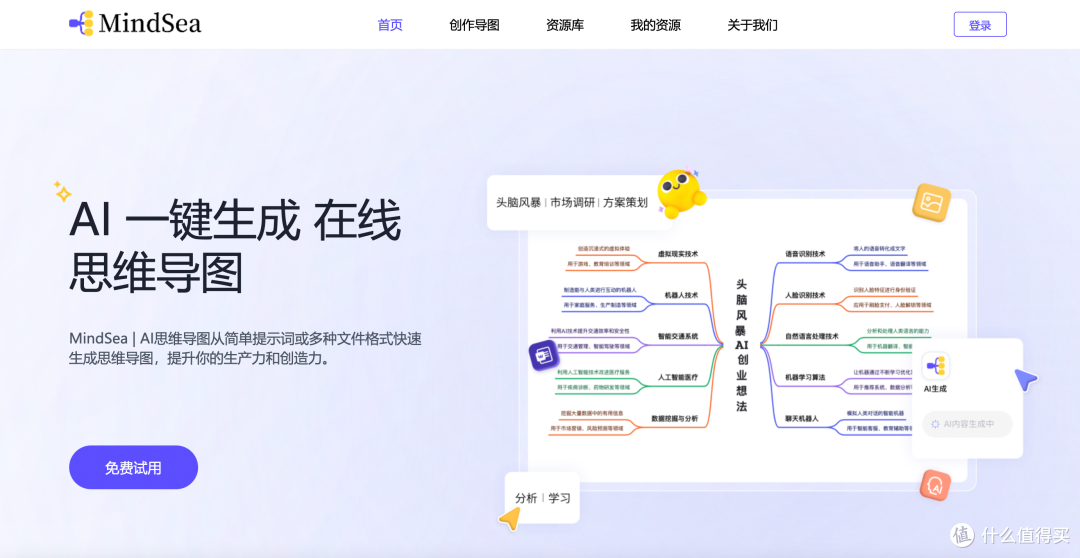Select the central node 头脑风暴AI创业想法
Image resolution: width=1080 pixels, height=558 pixels.
pyautogui.click(x=741, y=345)
